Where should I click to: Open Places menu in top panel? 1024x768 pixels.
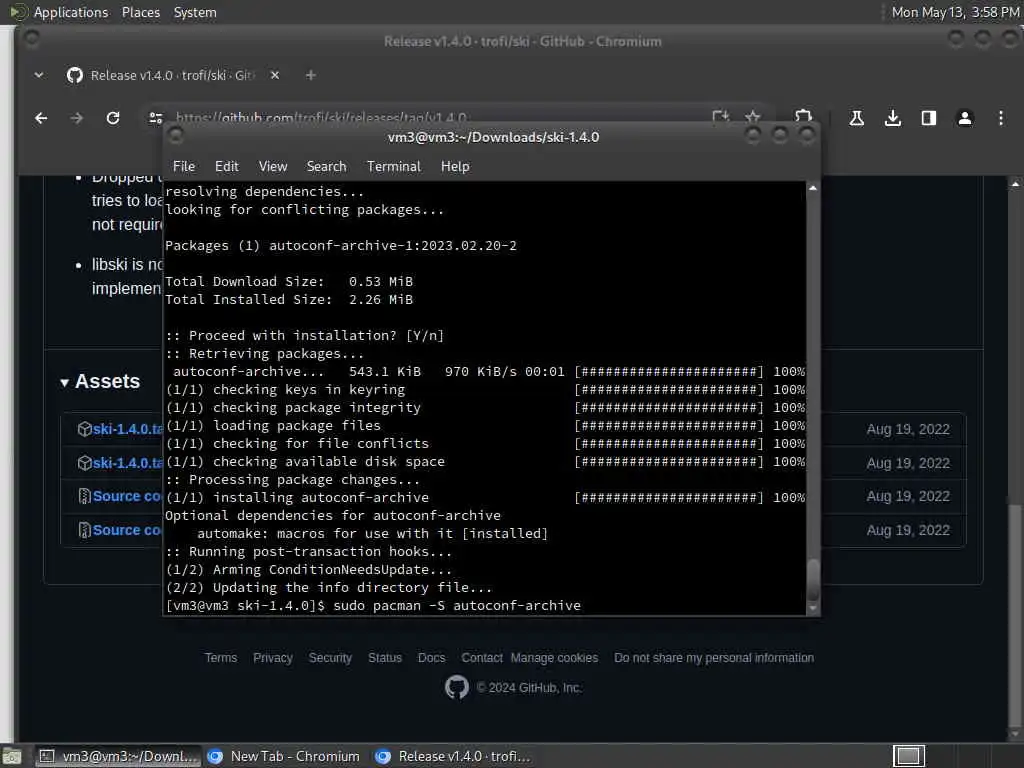click(x=140, y=12)
